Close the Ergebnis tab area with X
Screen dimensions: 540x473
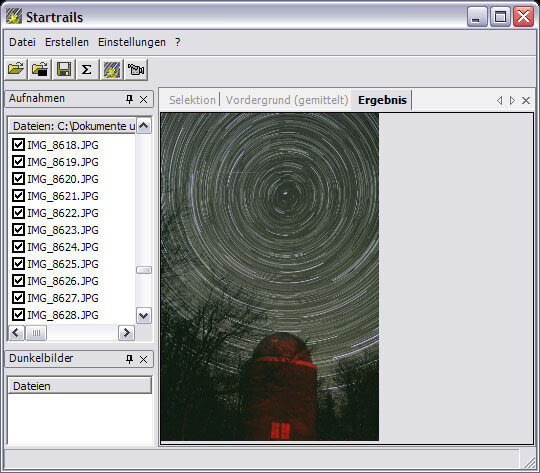point(526,100)
